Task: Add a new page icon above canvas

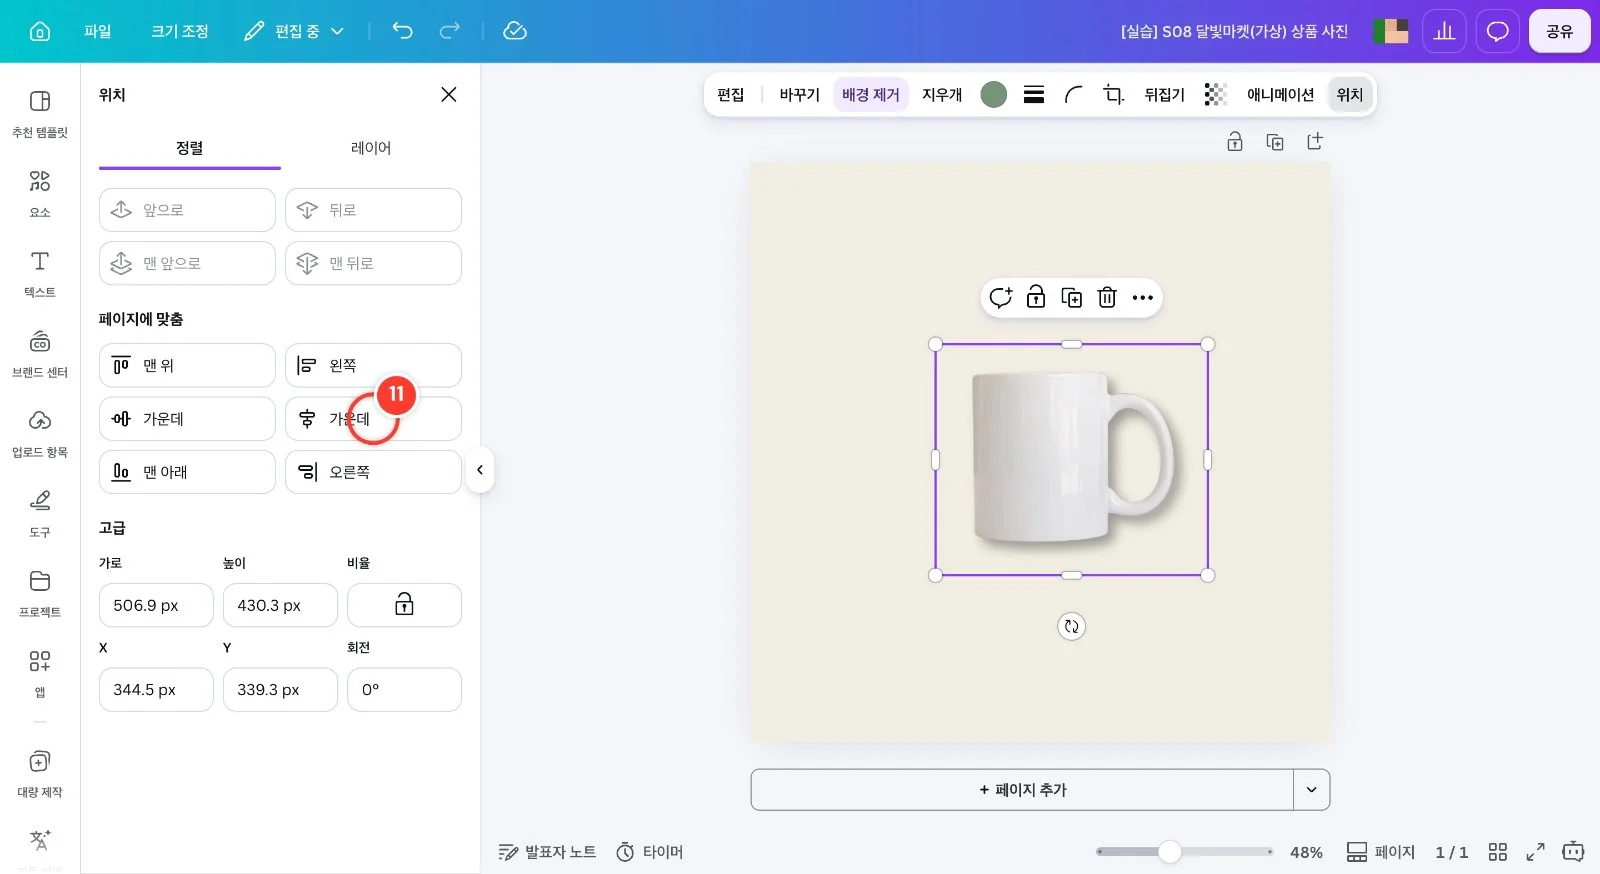Action: click(1315, 142)
